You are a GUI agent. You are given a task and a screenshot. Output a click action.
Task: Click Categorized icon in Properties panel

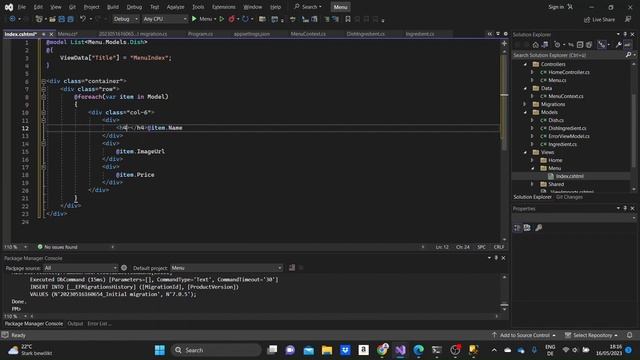pos(517,228)
